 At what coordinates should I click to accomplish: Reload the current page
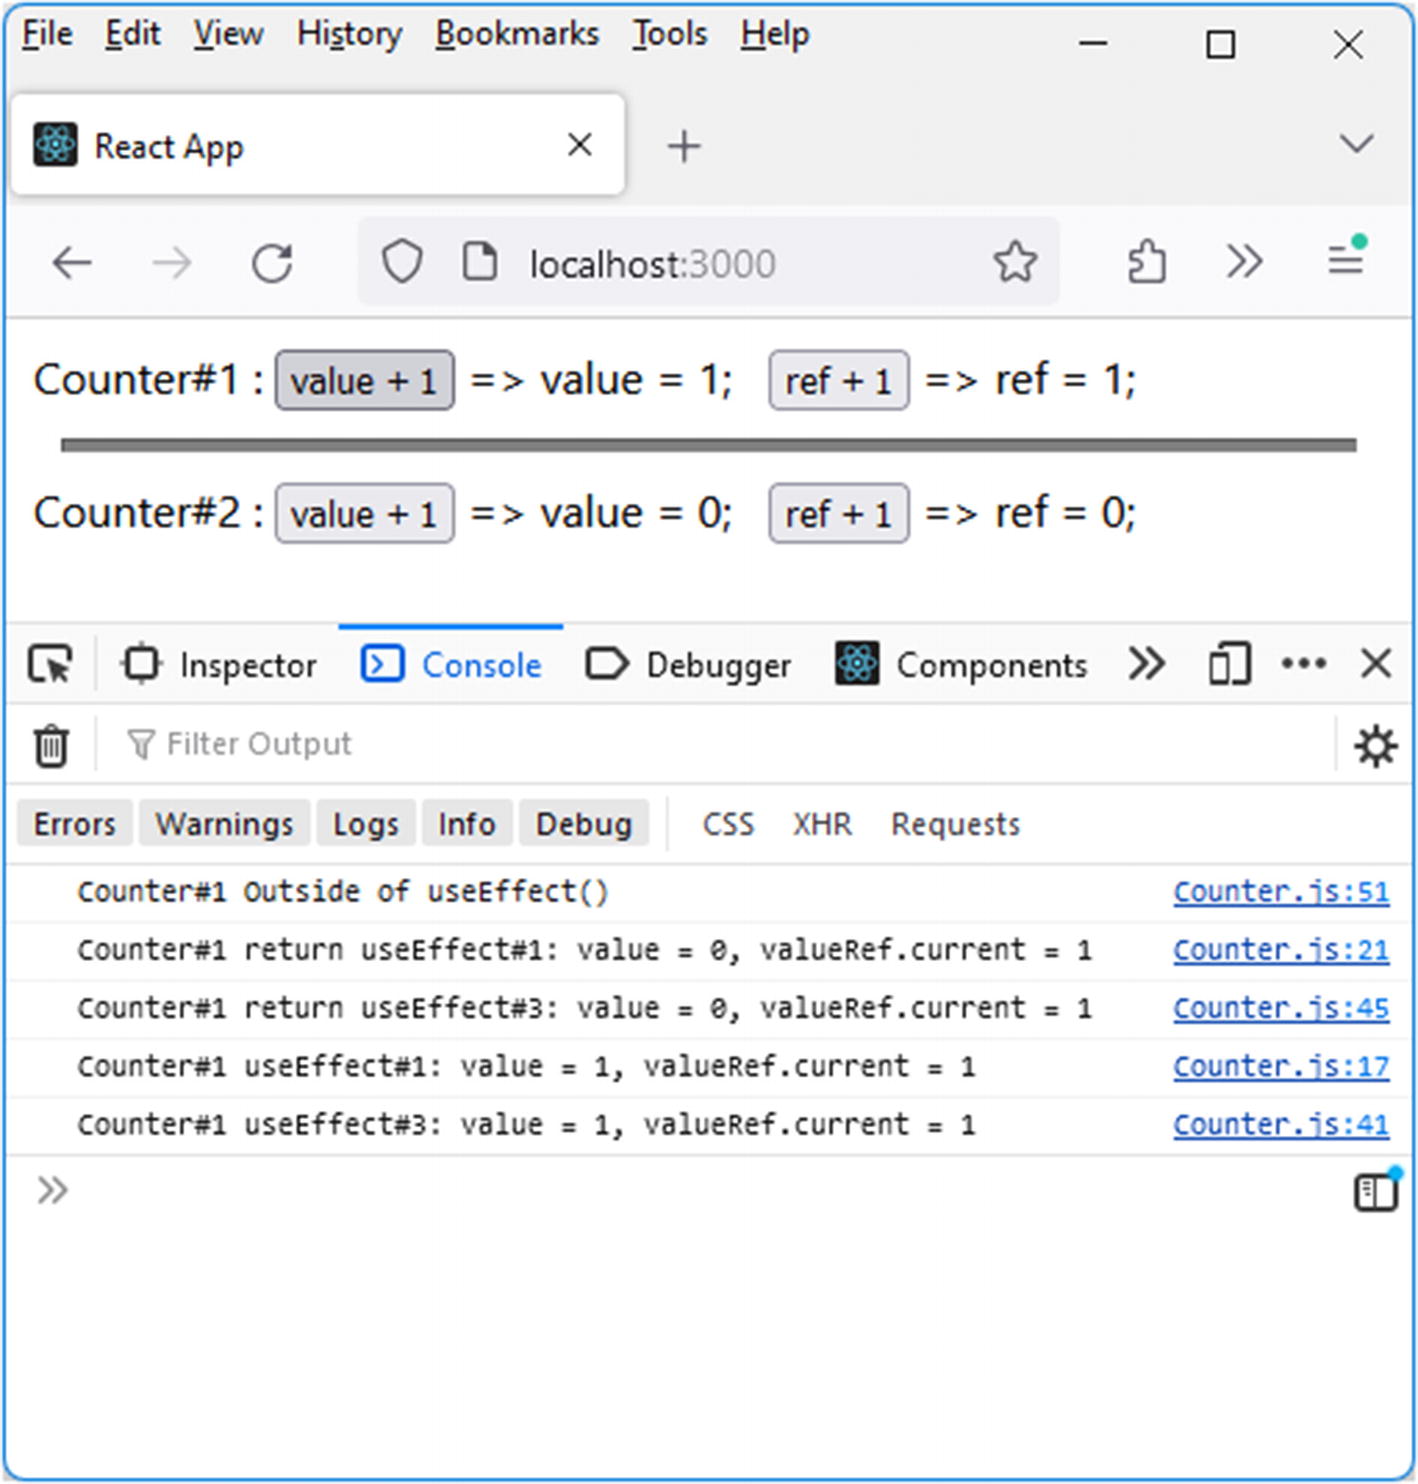point(272,264)
